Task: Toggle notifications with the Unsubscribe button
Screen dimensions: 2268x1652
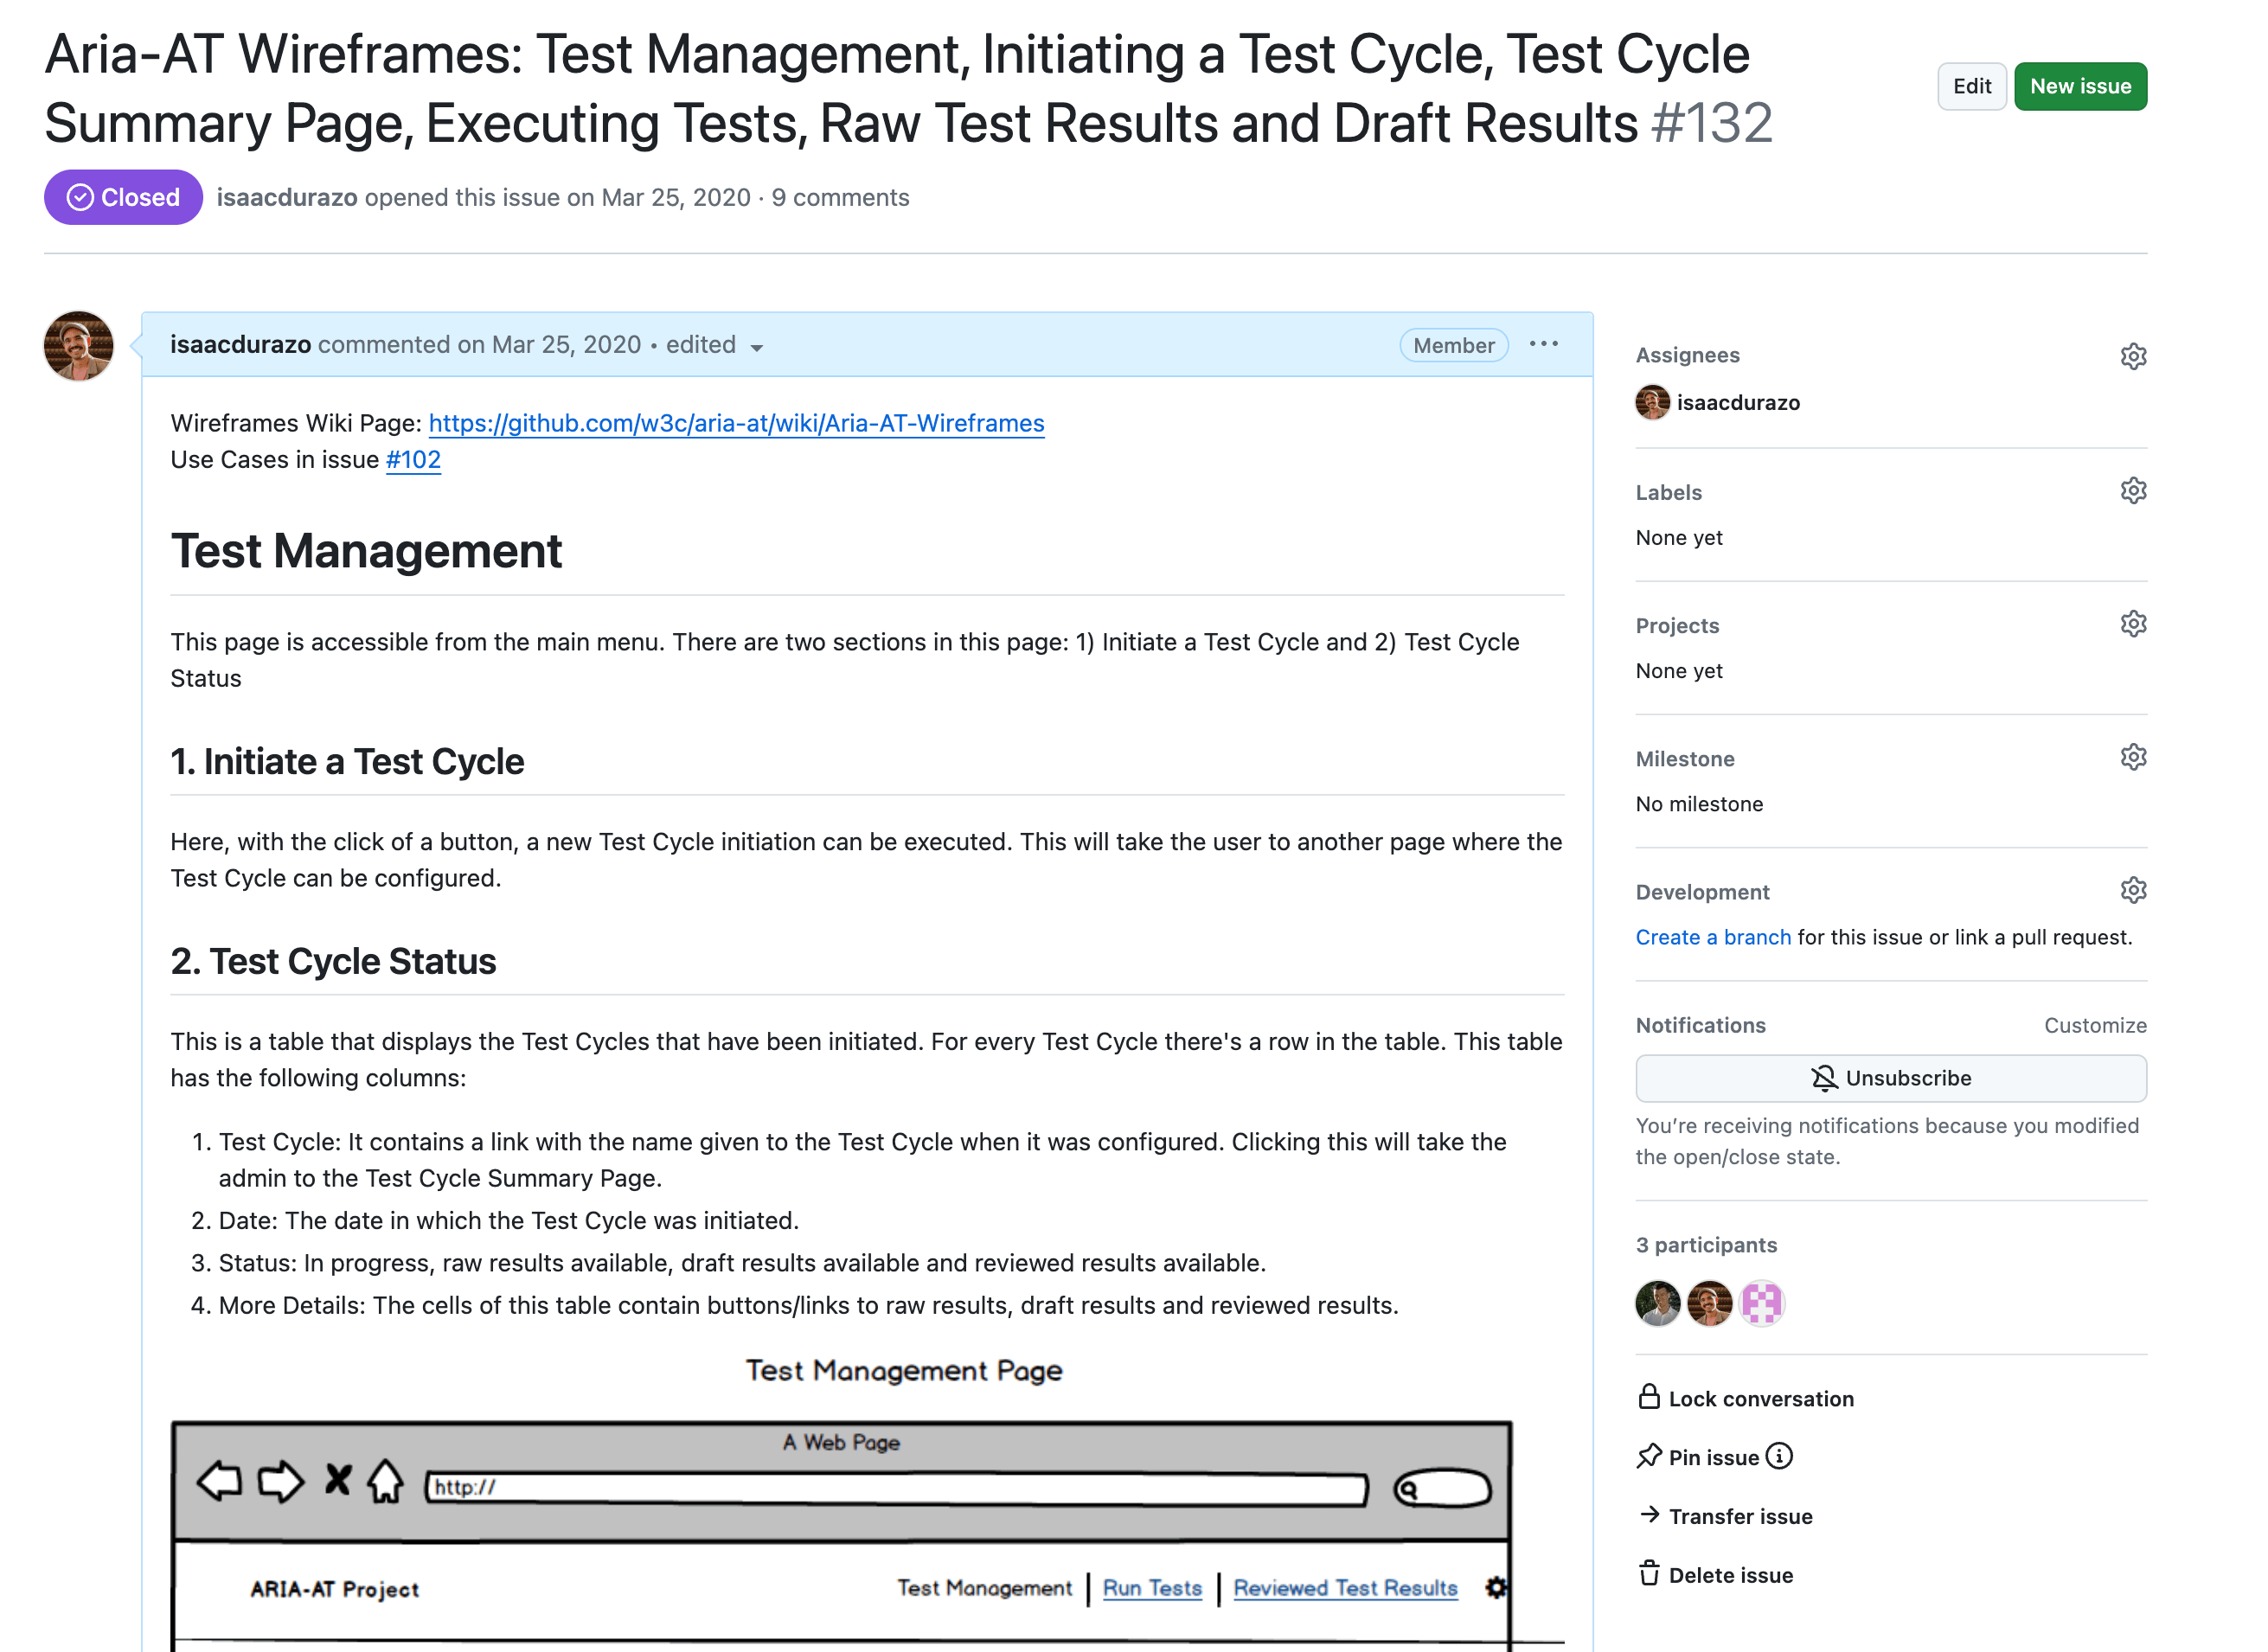Action: point(1890,1078)
